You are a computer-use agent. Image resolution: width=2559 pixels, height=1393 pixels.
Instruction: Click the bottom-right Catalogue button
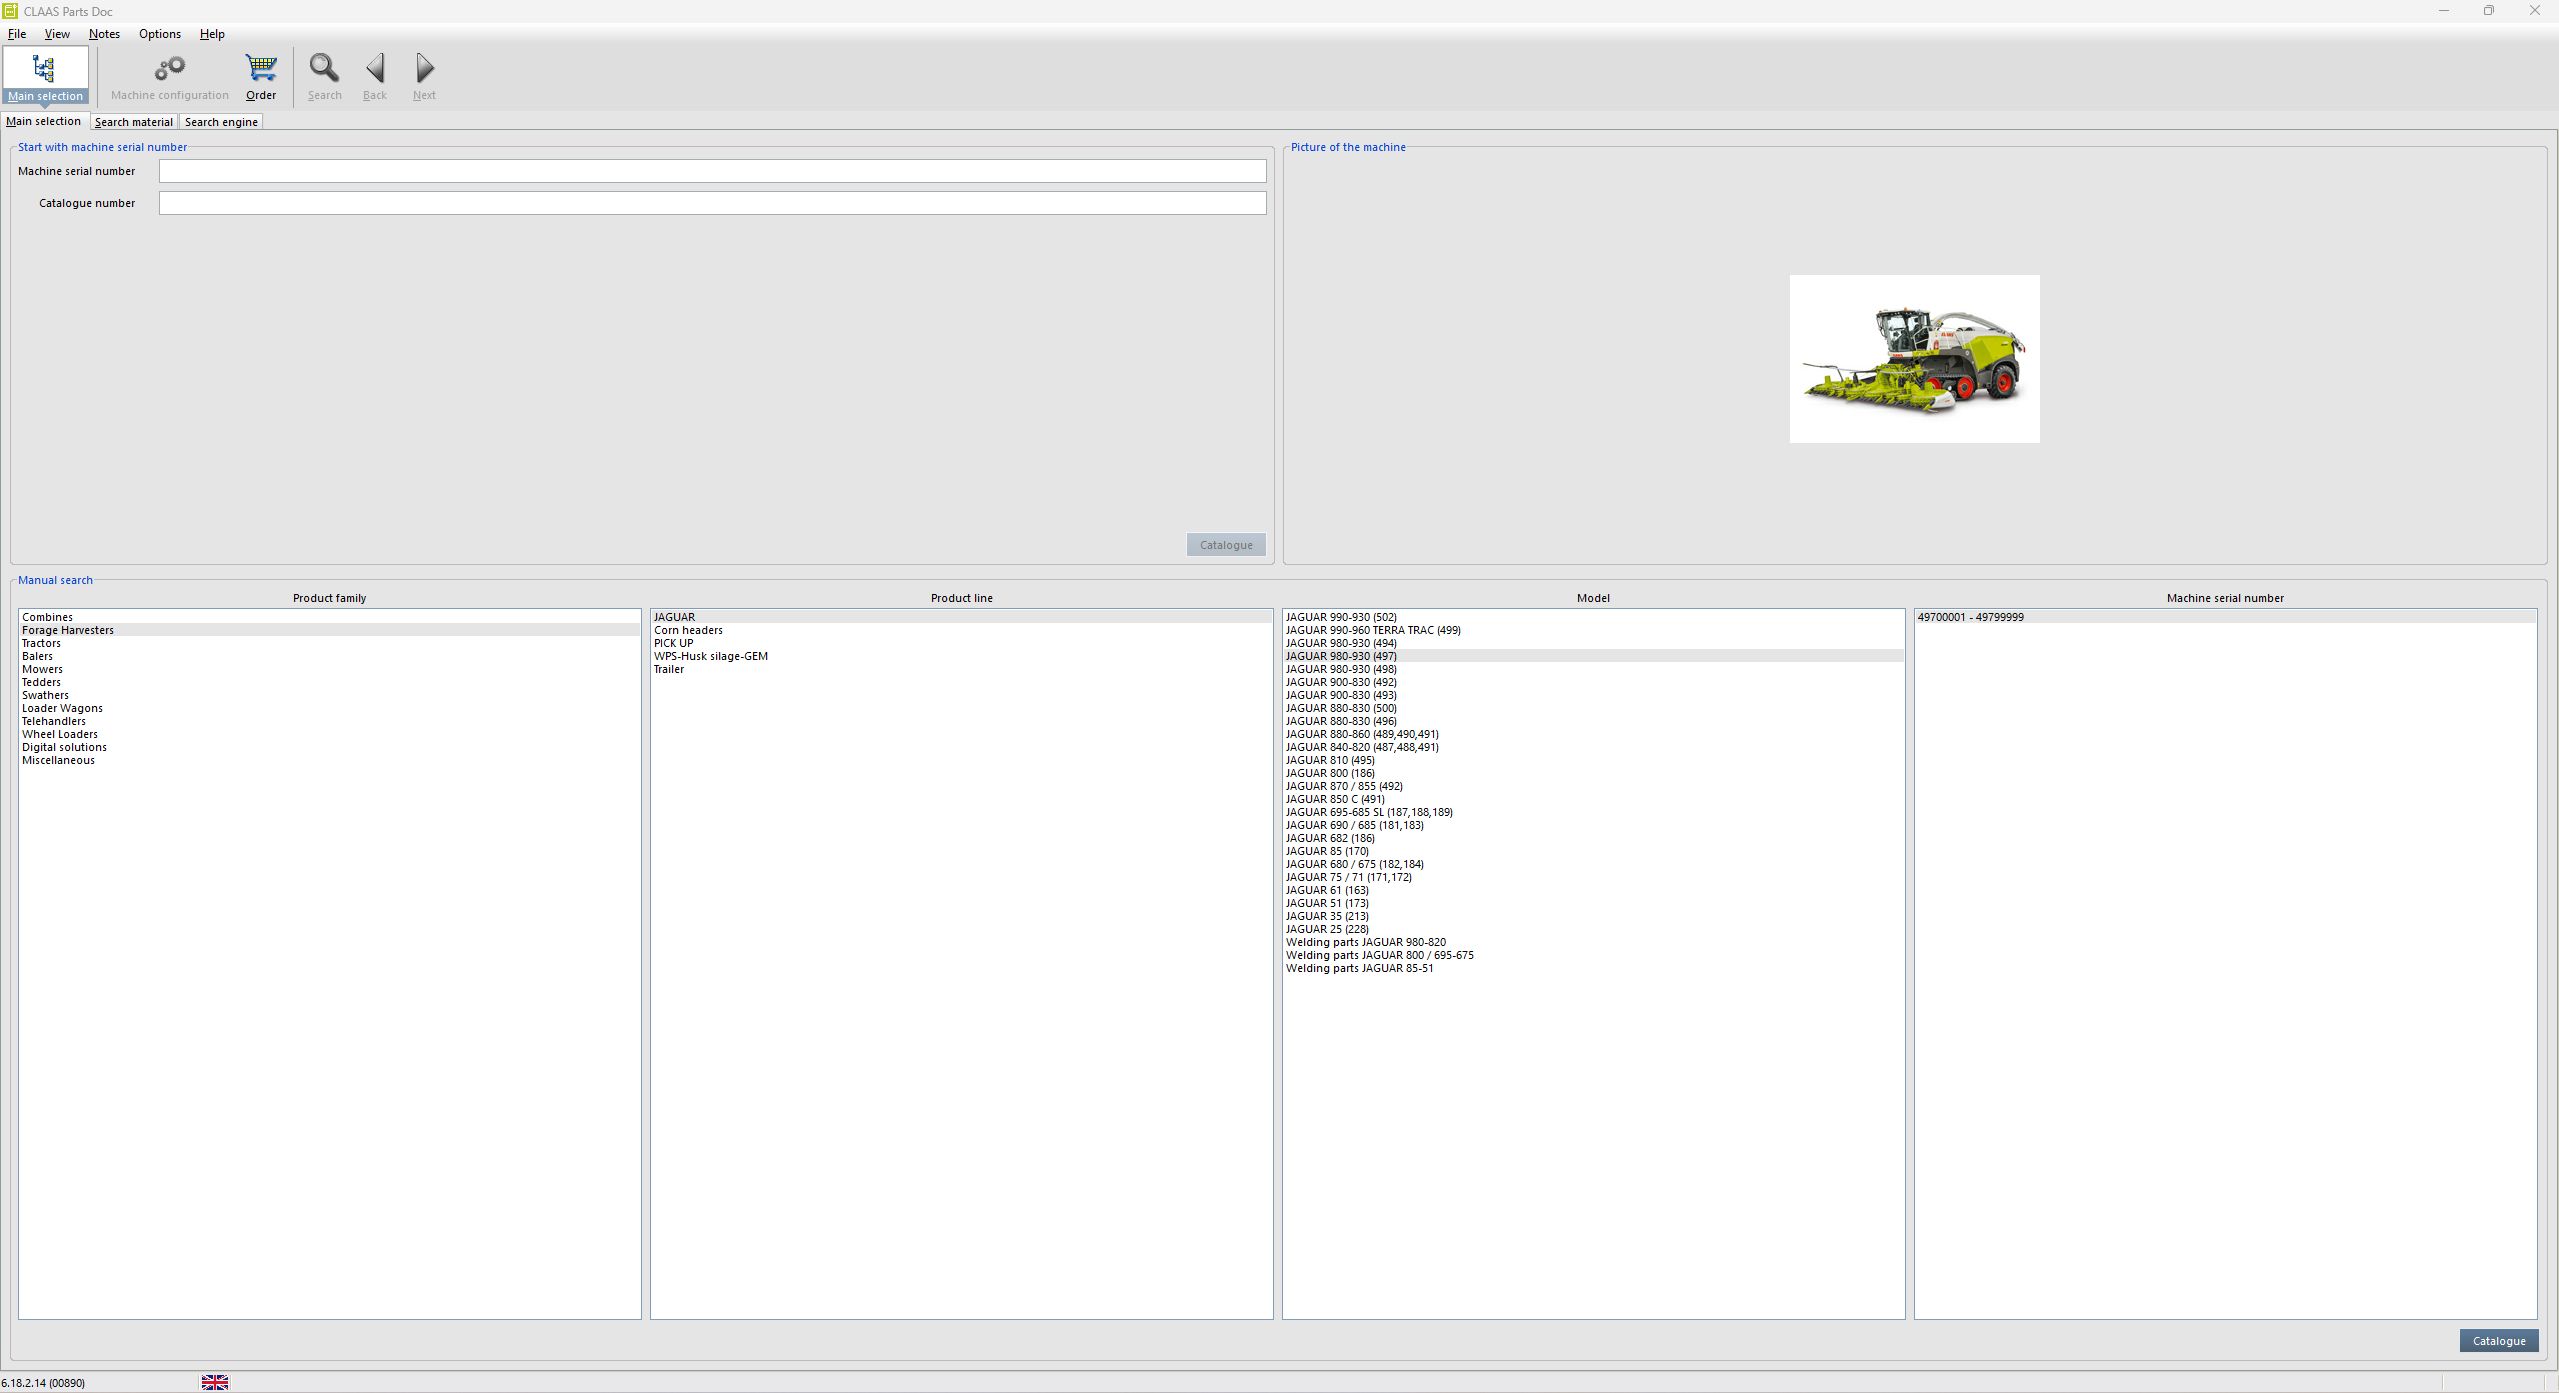pos(2497,1340)
